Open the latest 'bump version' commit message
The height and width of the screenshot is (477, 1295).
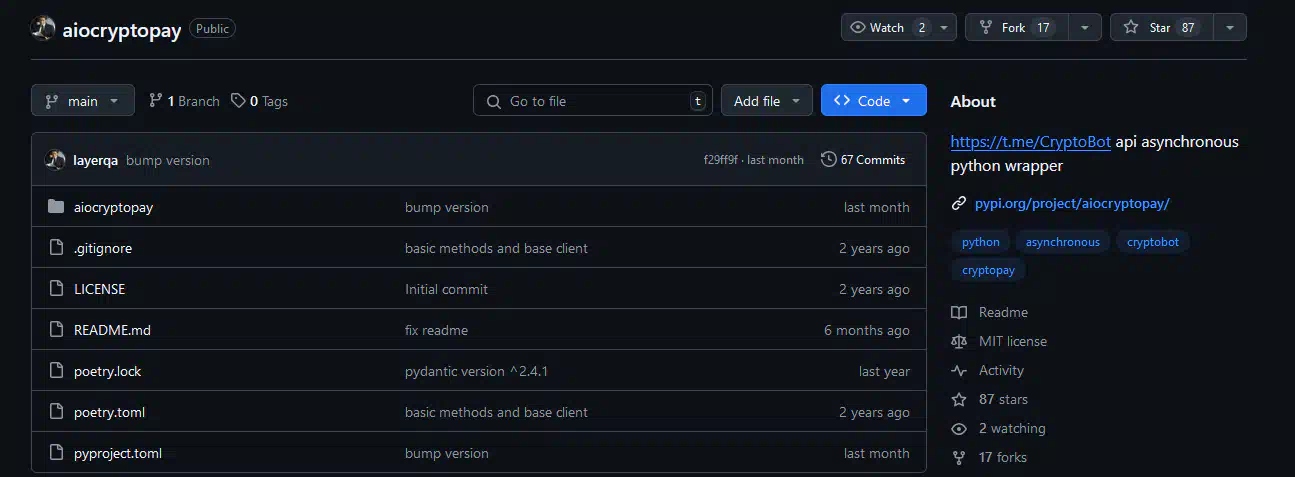pos(168,160)
